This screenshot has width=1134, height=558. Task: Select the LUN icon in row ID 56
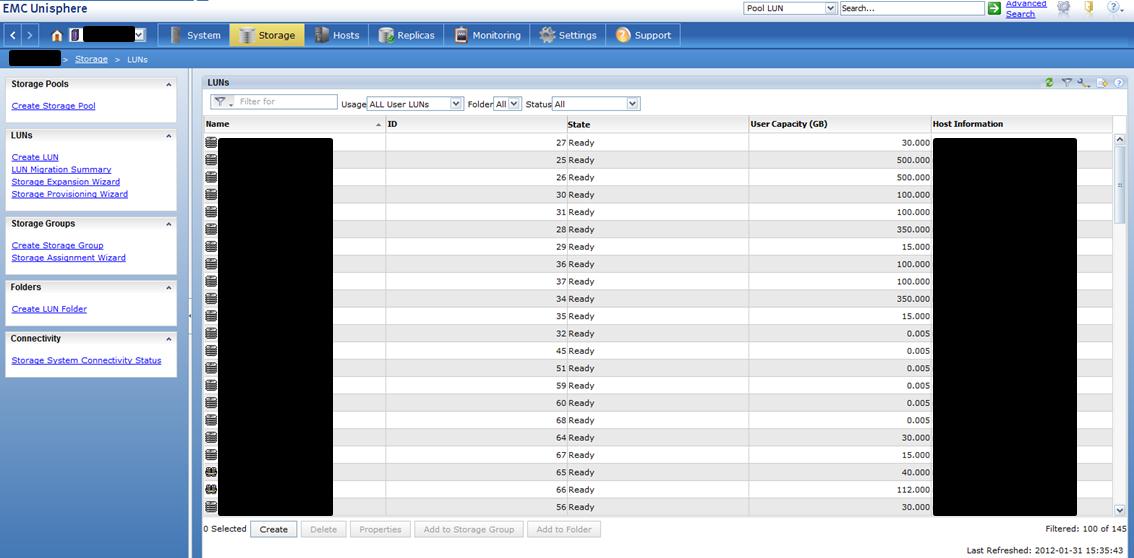point(211,507)
